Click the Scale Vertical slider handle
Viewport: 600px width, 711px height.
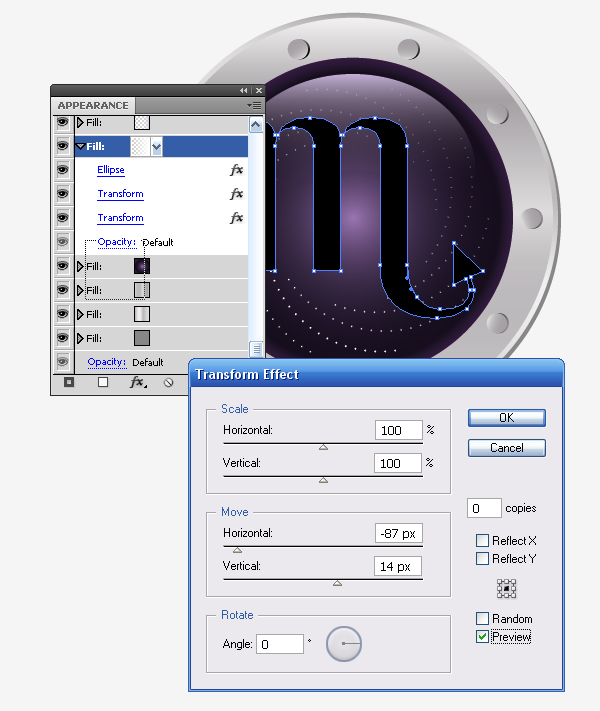pyautogui.click(x=323, y=480)
